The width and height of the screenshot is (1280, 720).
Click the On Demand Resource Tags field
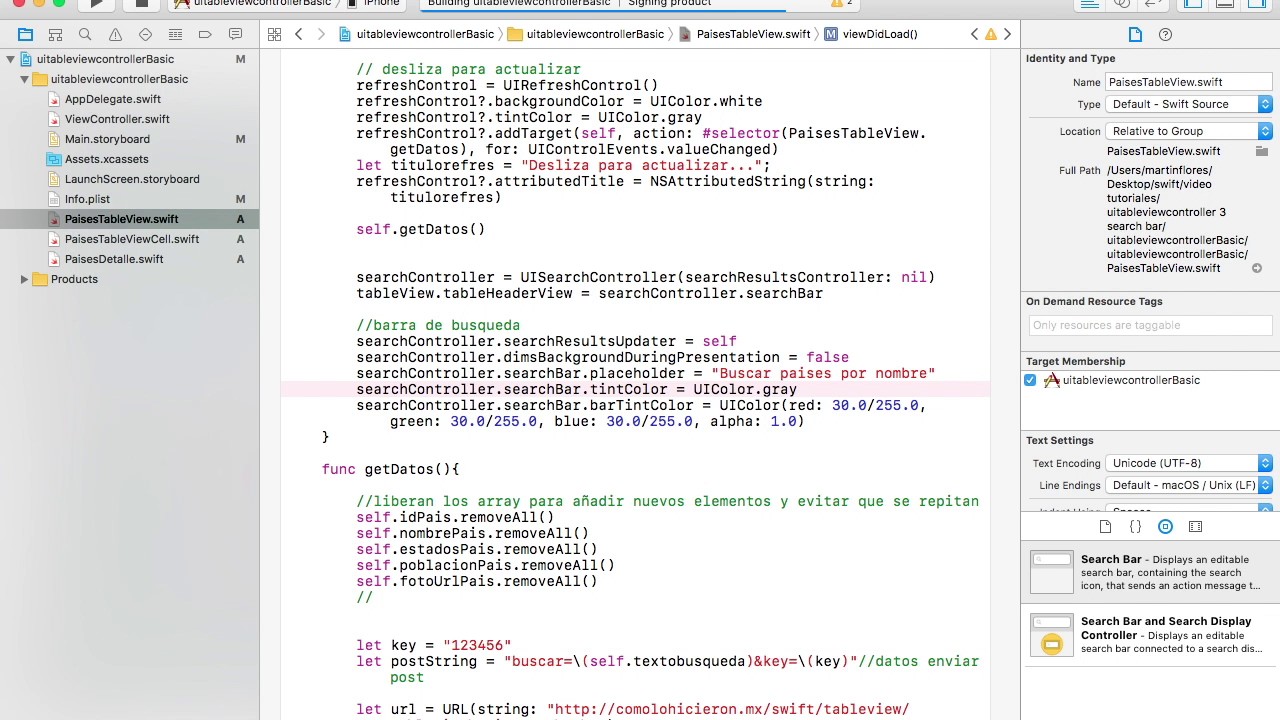point(1150,325)
